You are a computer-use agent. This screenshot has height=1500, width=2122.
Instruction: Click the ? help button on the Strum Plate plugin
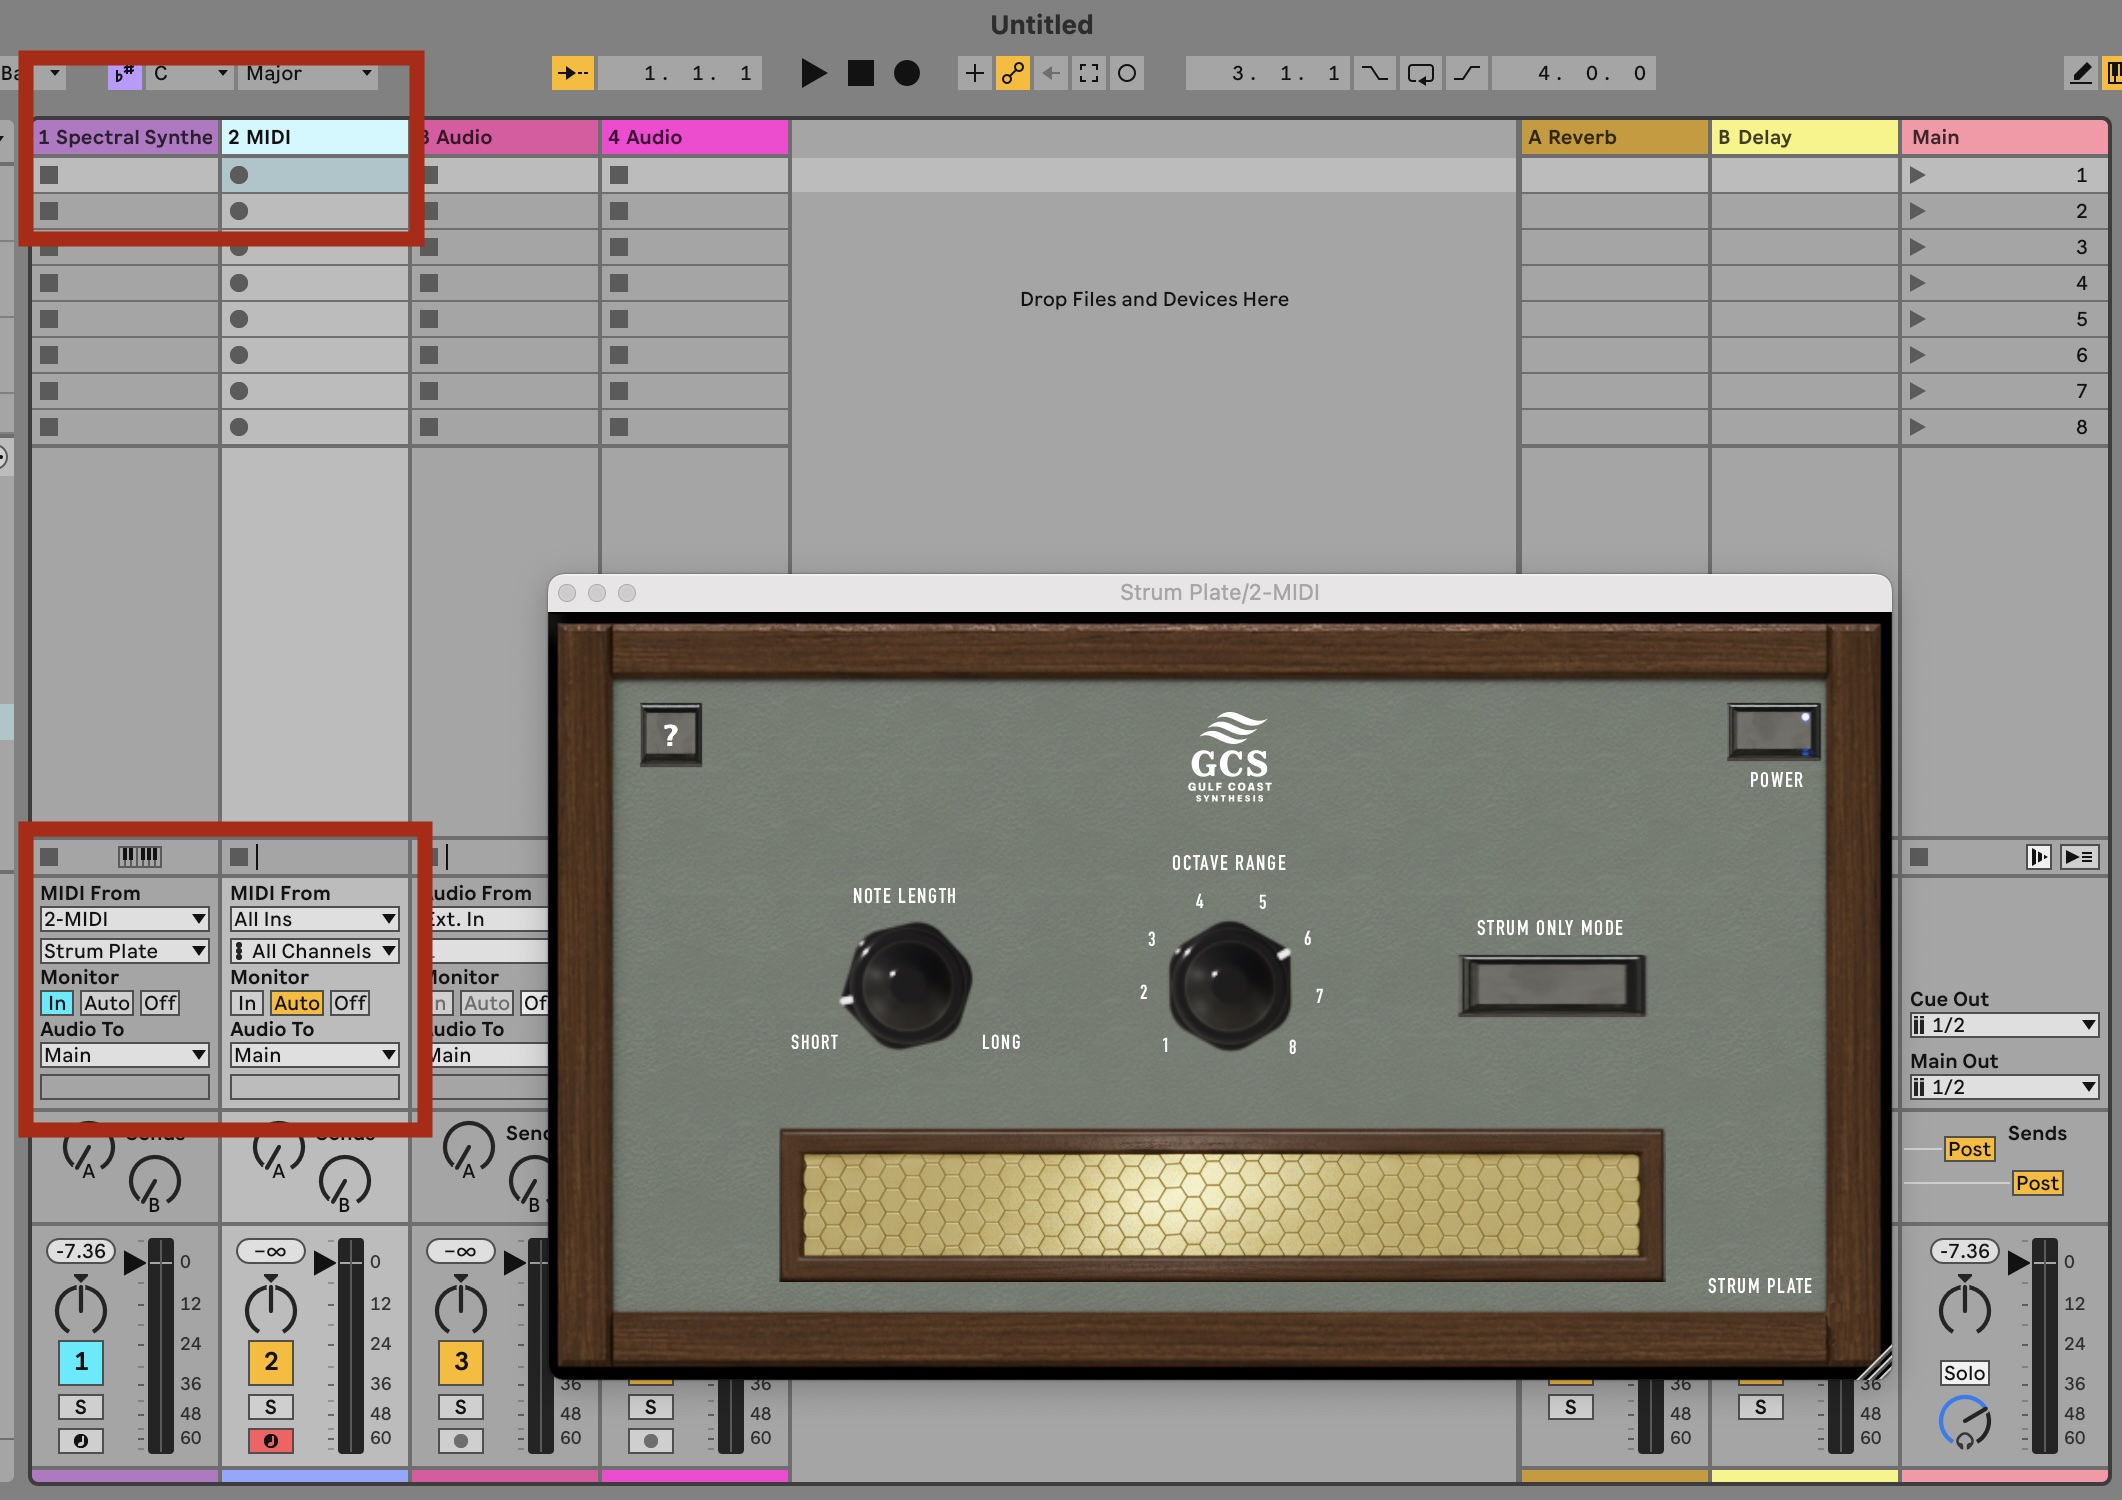(670, 735)
